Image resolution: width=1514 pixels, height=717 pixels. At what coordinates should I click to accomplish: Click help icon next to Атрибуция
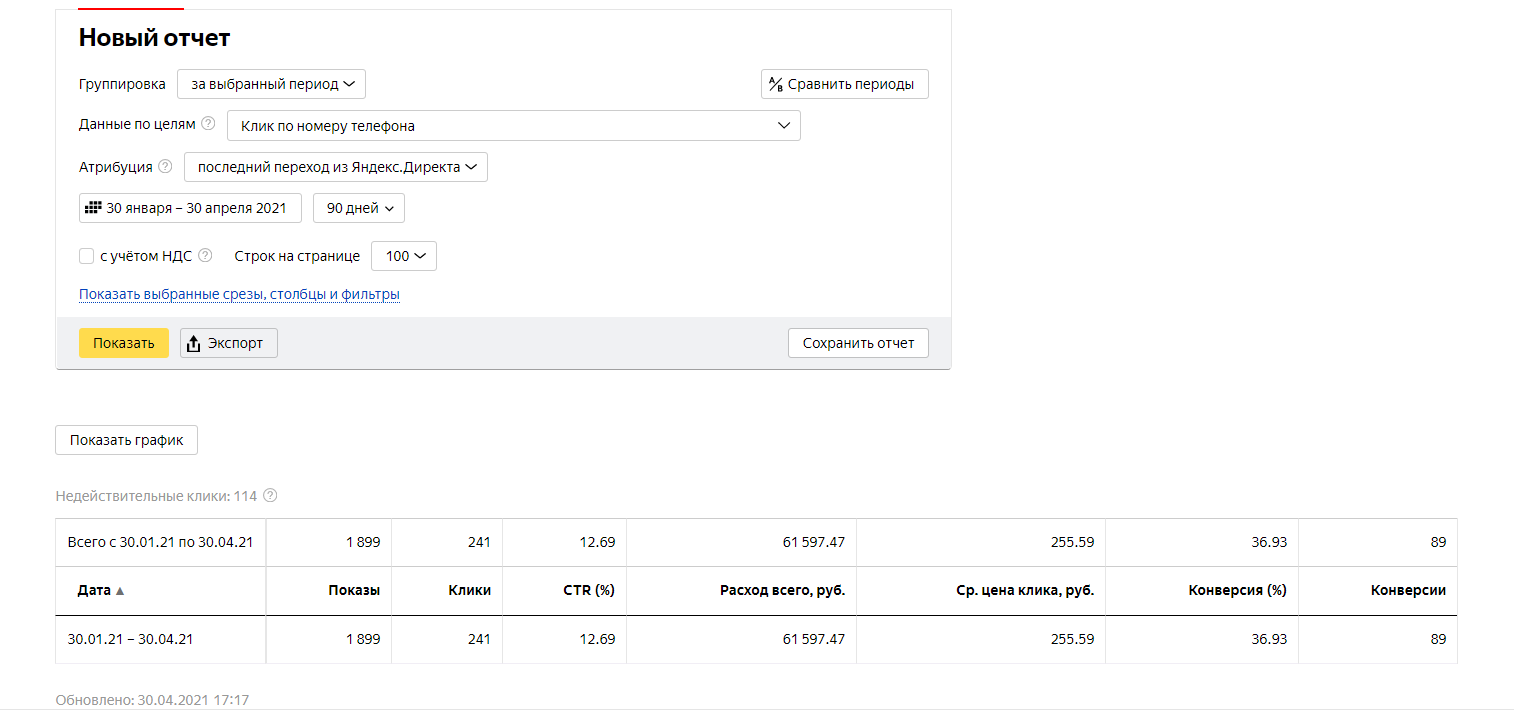tap(165, 167)
